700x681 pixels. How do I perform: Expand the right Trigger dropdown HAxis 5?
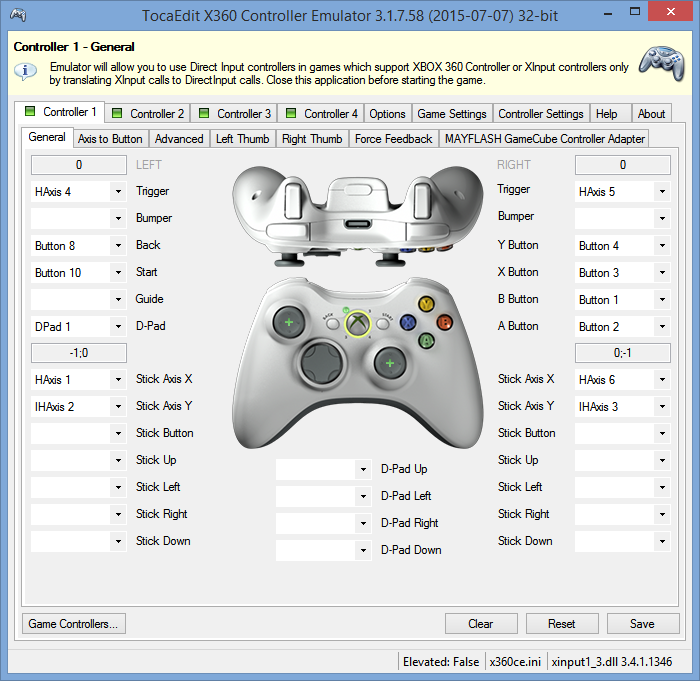(662, 192)
